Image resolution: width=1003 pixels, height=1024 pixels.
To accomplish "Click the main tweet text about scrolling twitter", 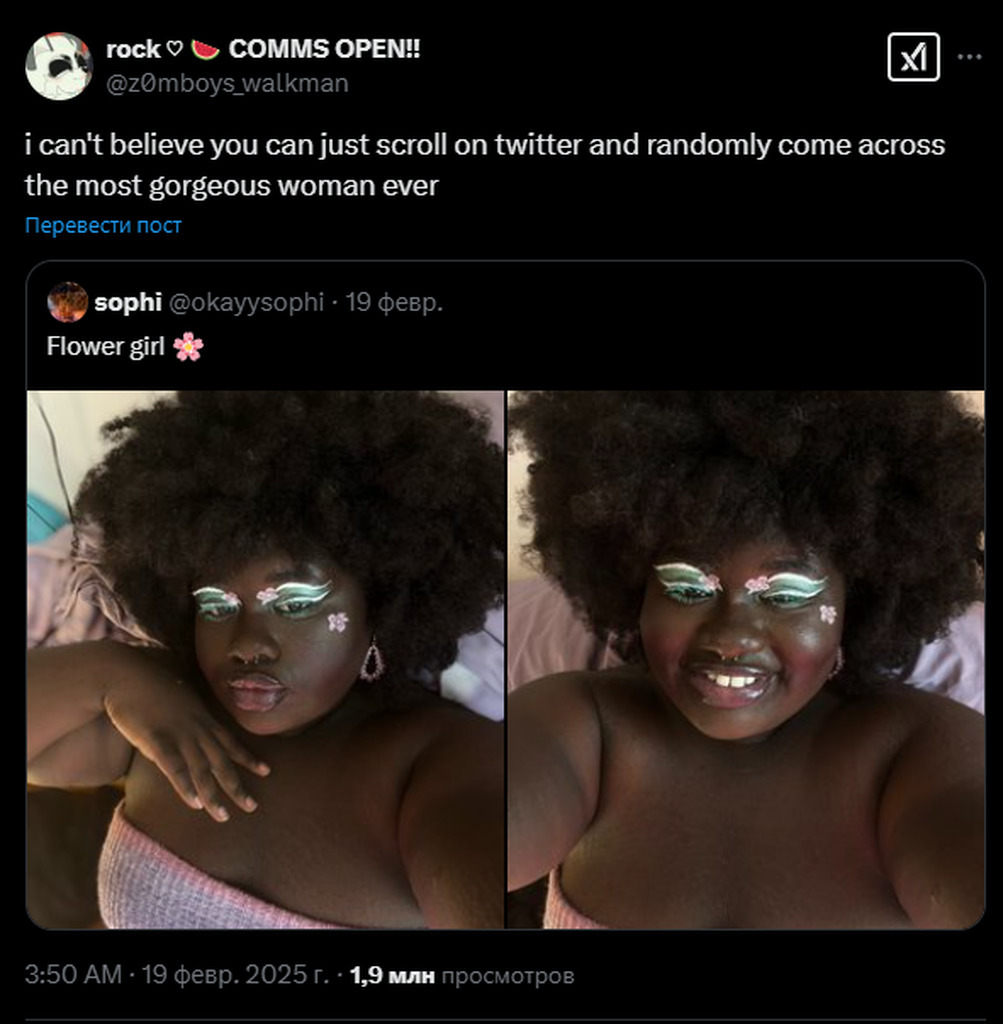I will (x=484, y=165).
